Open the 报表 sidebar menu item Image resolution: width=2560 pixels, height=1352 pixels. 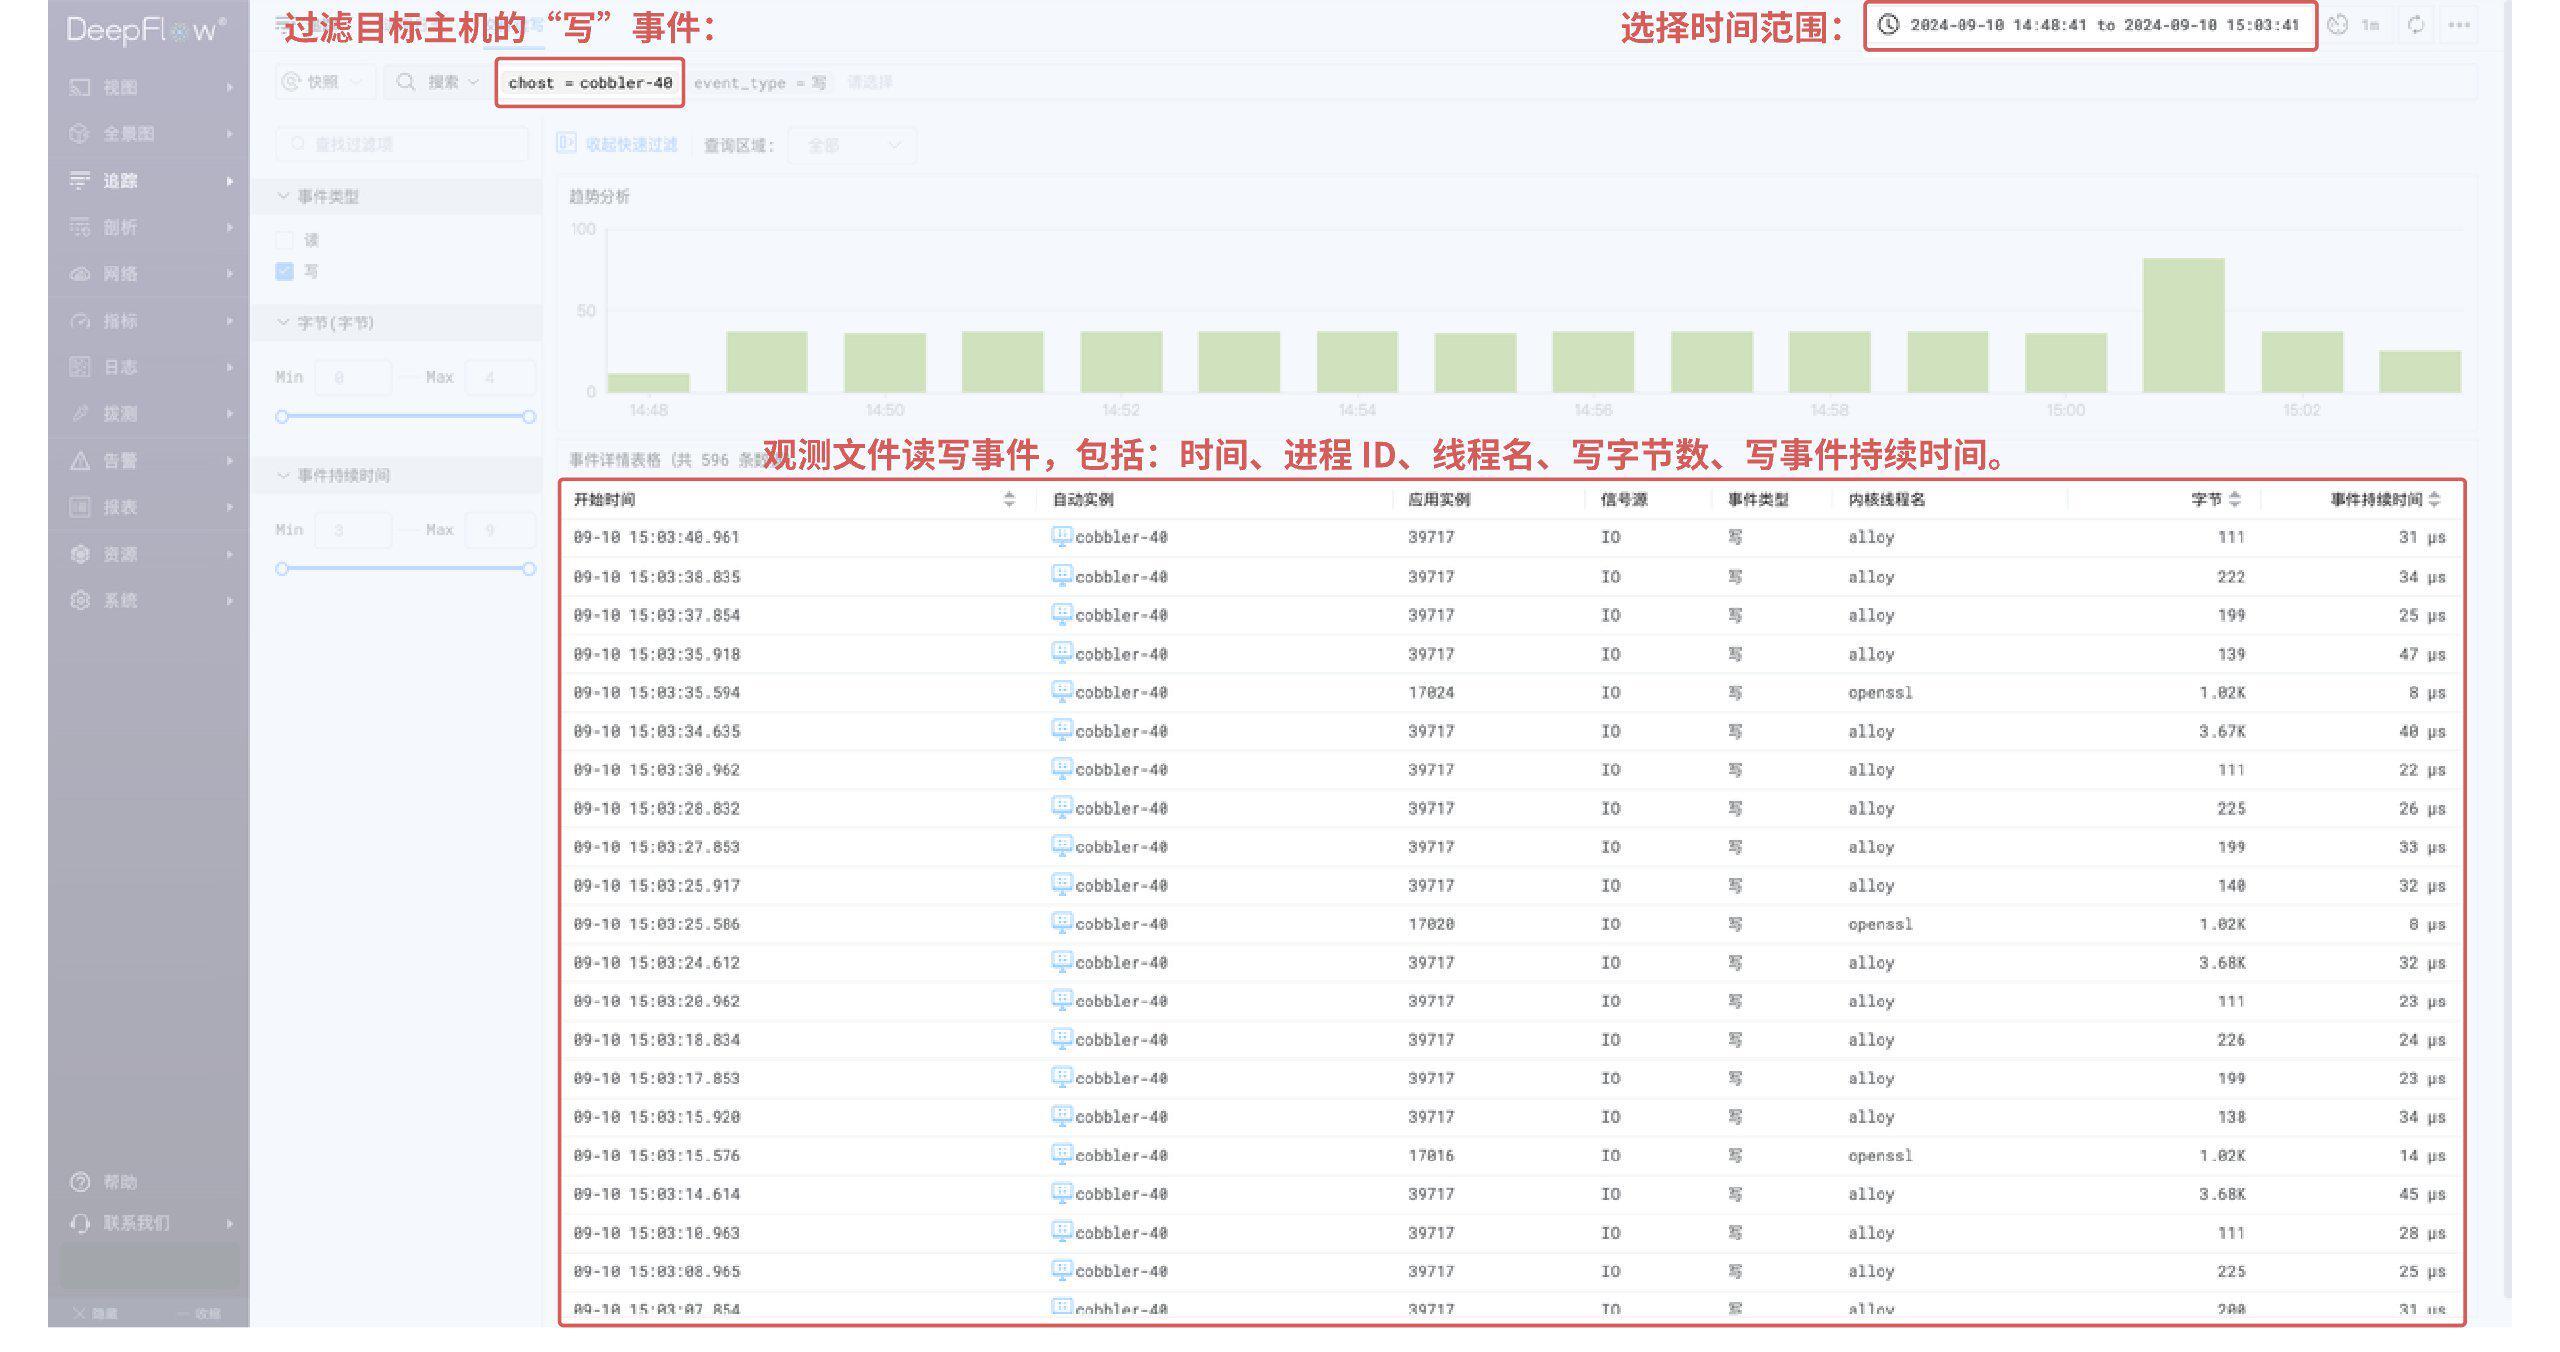[150, 507]
